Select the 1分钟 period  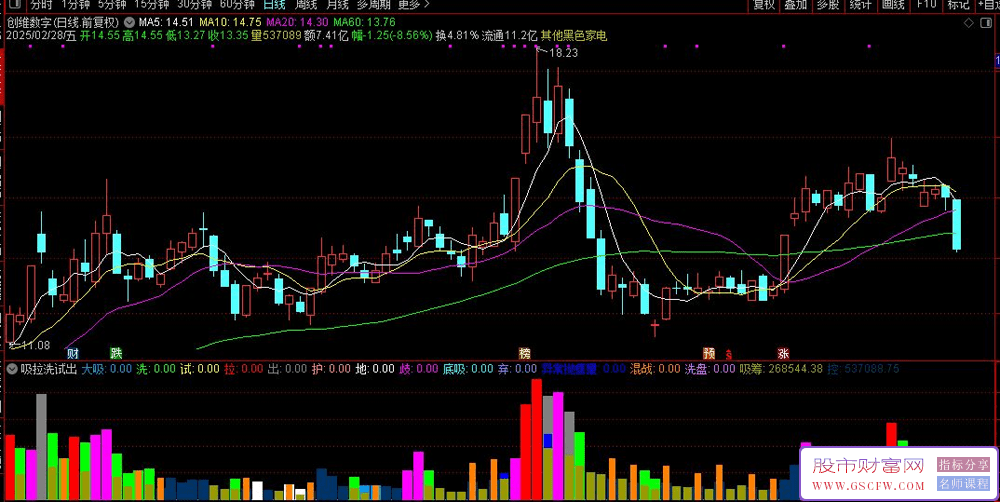pos(75,4)
